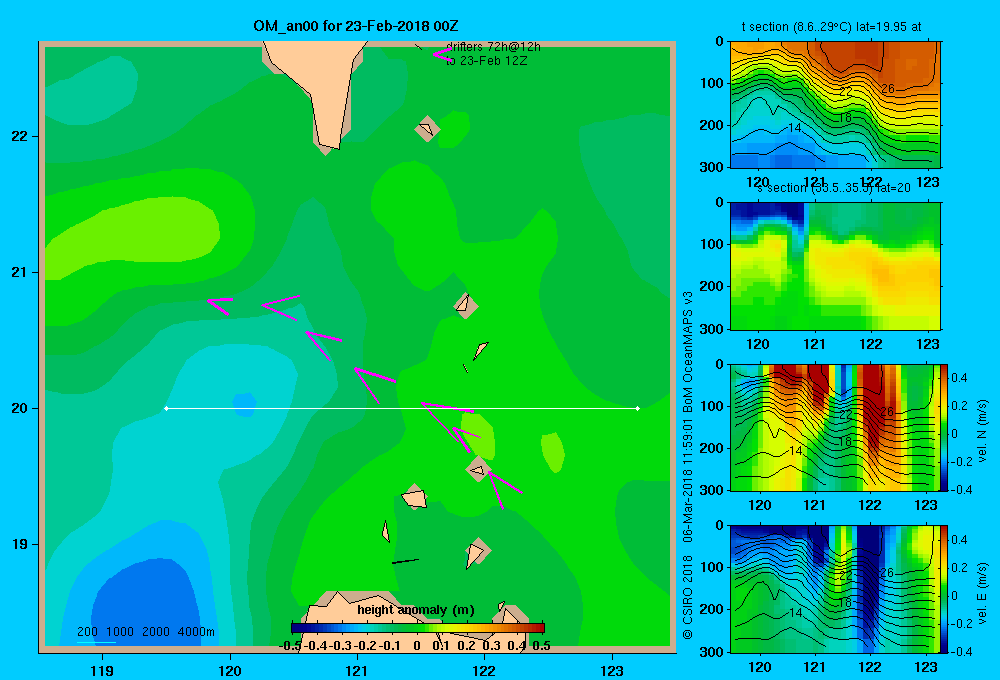1000x680 pixels.
Task: Click the 's section' salinity panel title
Action: pos(833,188)
